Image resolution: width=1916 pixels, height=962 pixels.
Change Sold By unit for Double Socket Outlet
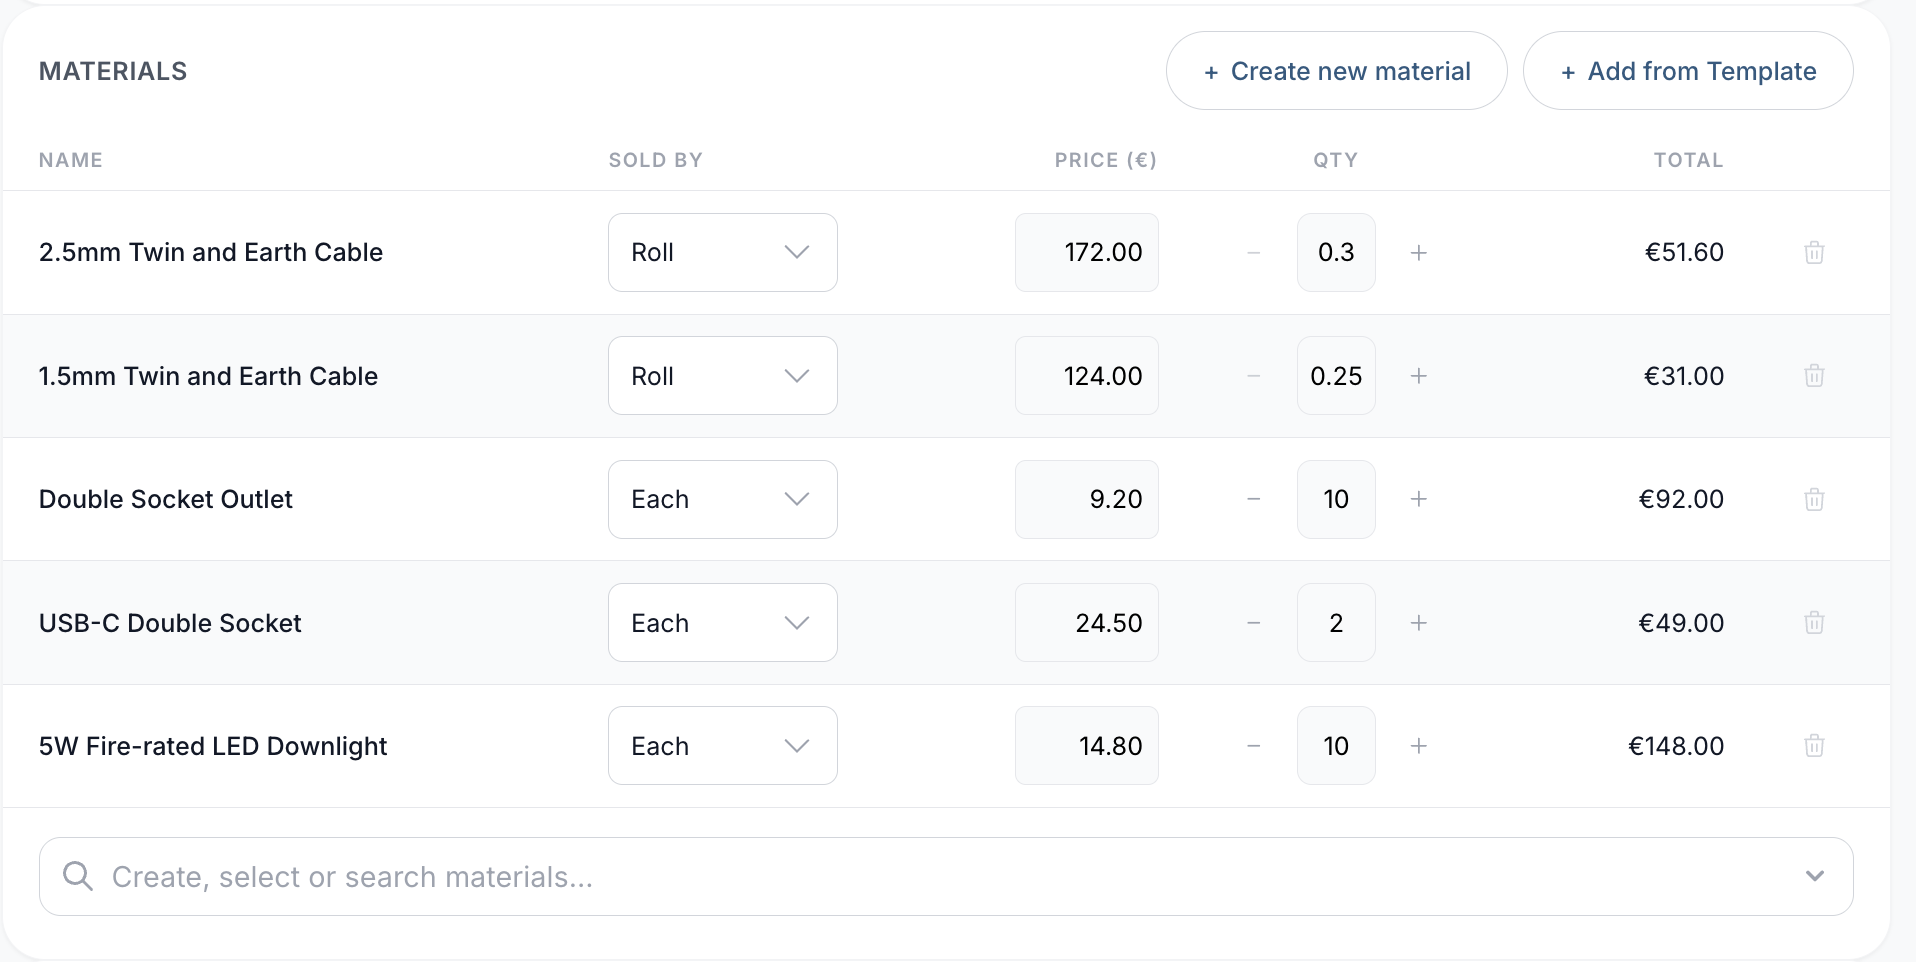pyautogui.click(x=723, y=499)
